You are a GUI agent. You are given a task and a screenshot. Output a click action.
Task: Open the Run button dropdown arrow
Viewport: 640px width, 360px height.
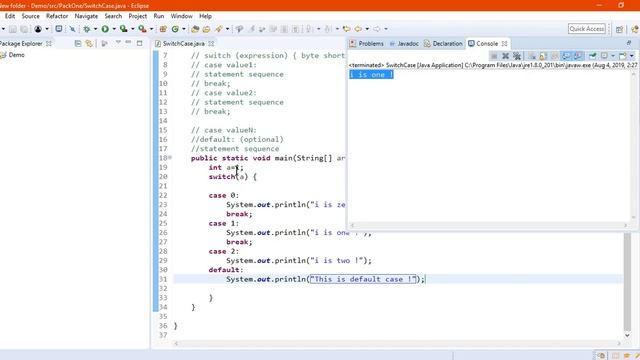click(x=114, y=29)
